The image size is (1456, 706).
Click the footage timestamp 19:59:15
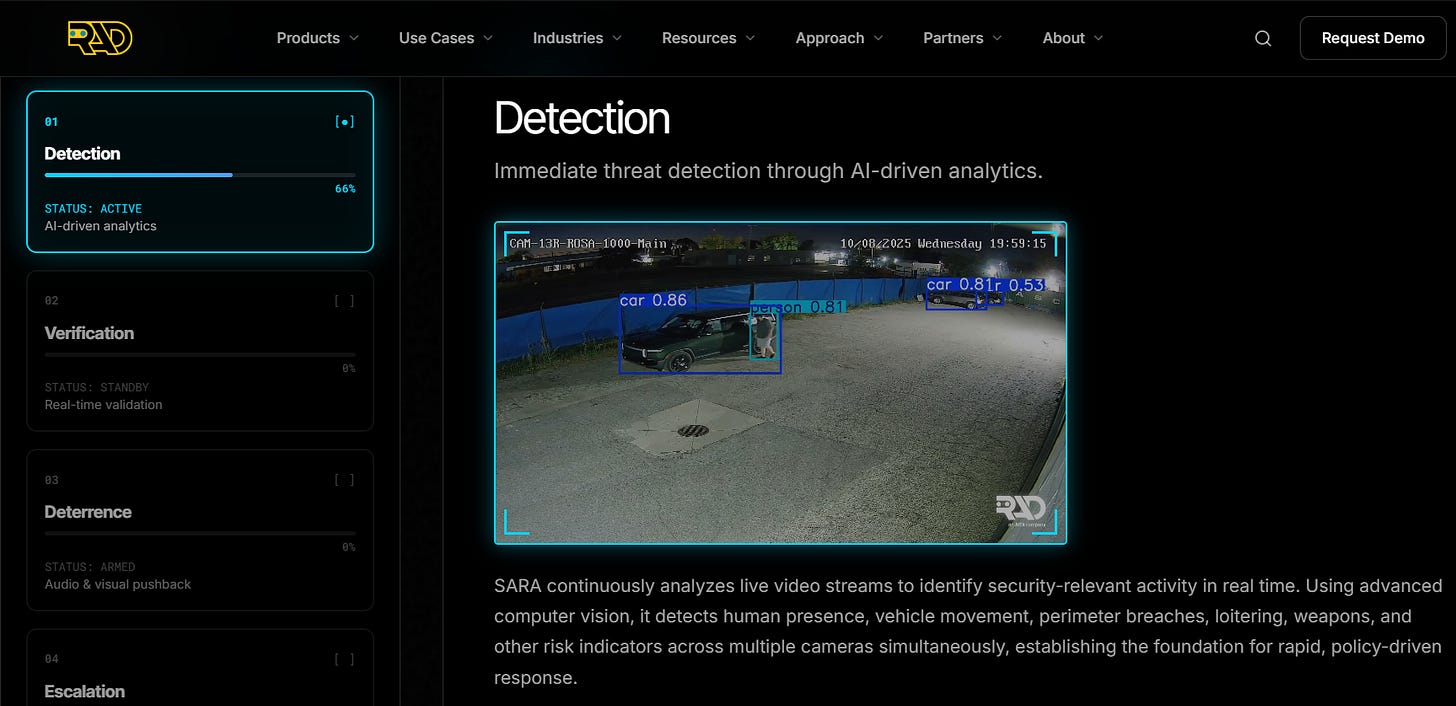(1017, 244)
